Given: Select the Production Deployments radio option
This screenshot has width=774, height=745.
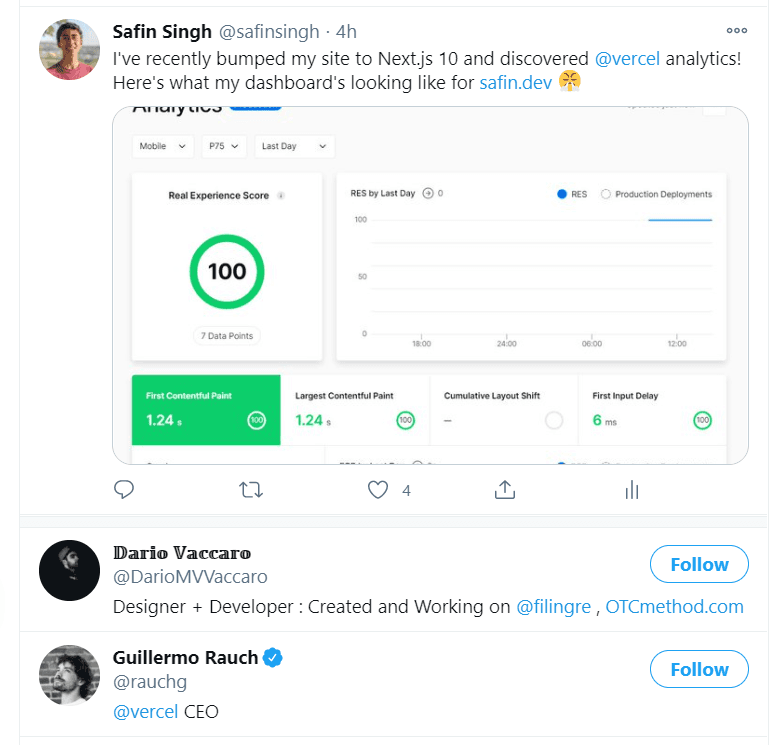Looking at the screenshot, I should pos(606,194).
